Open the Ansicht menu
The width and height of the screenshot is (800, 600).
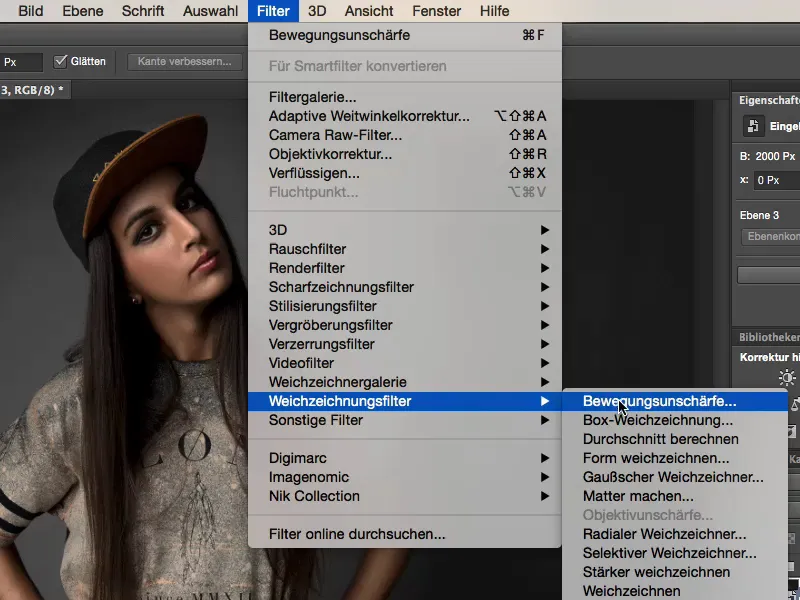tap(368, 11)
